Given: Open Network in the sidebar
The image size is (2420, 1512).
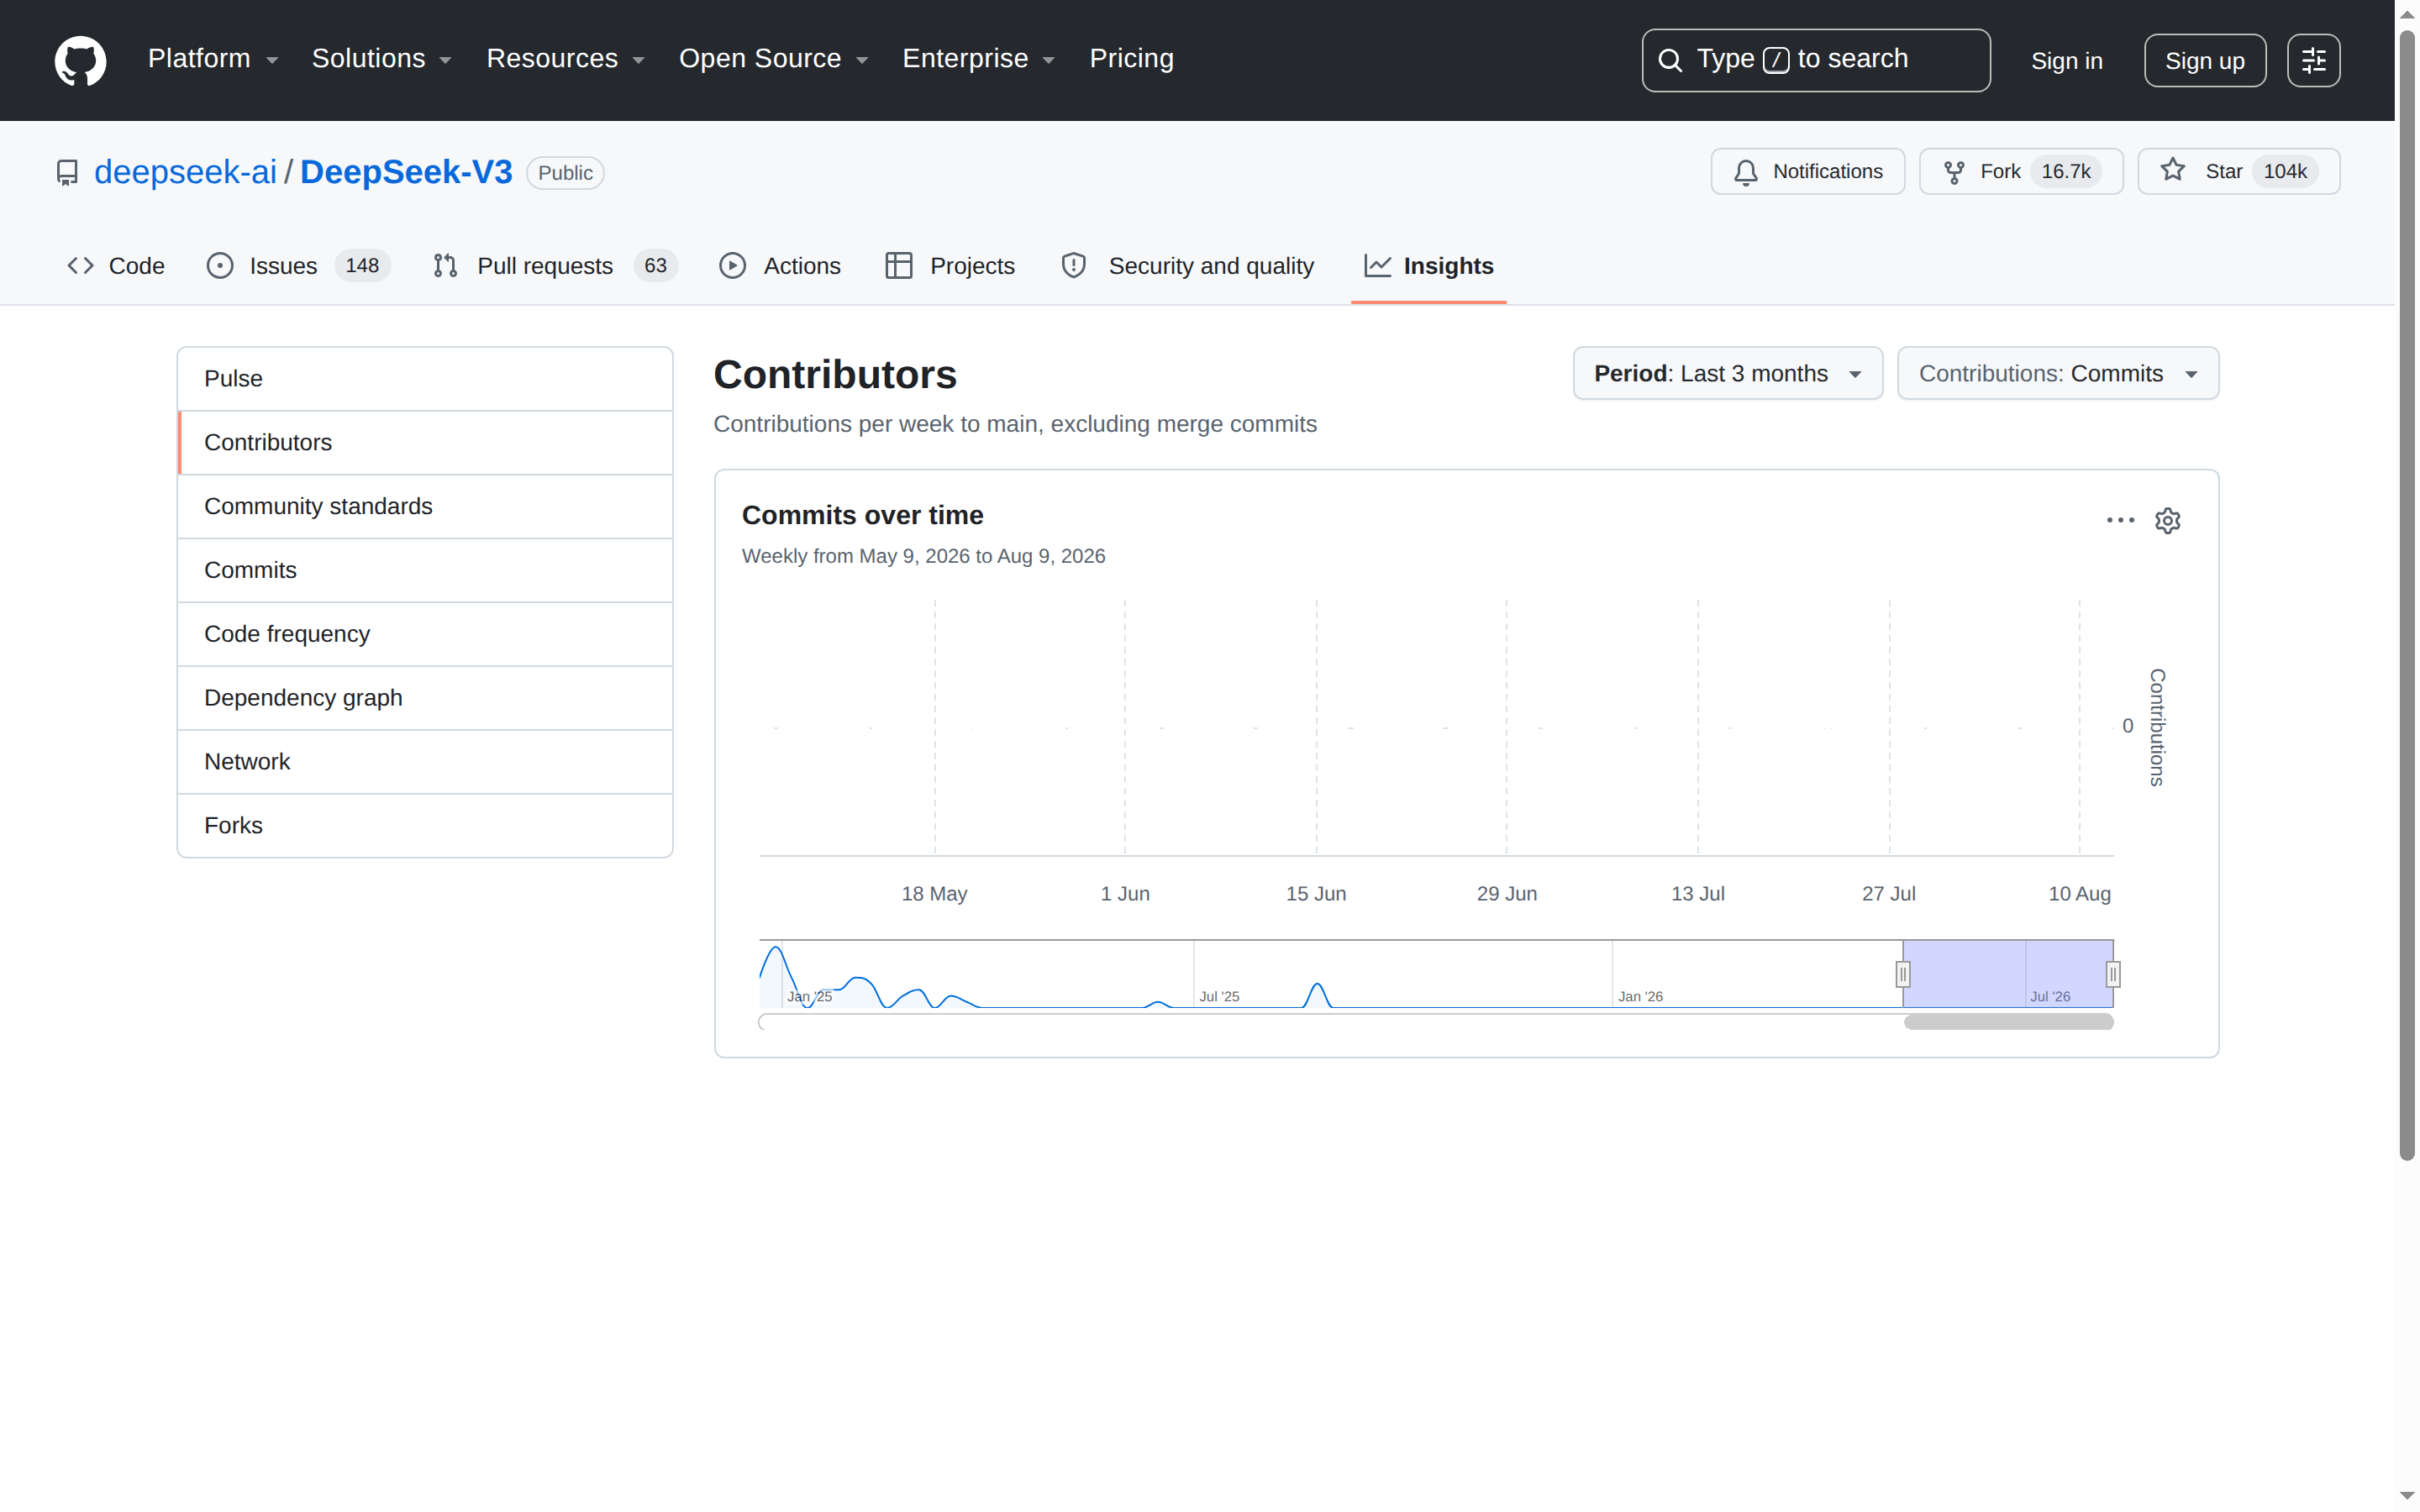Looking at the screenshot, I should click(425, 762).
